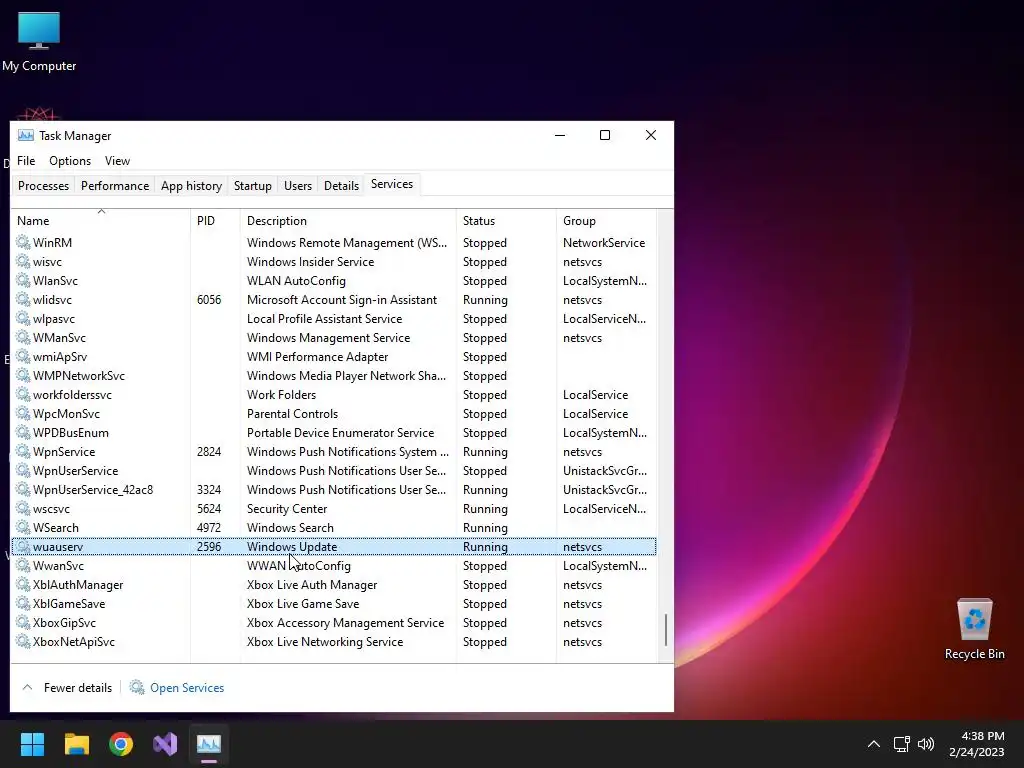1024x768 pixels.
Task: Open the network tray icon
Action: (x=902, y=744)
